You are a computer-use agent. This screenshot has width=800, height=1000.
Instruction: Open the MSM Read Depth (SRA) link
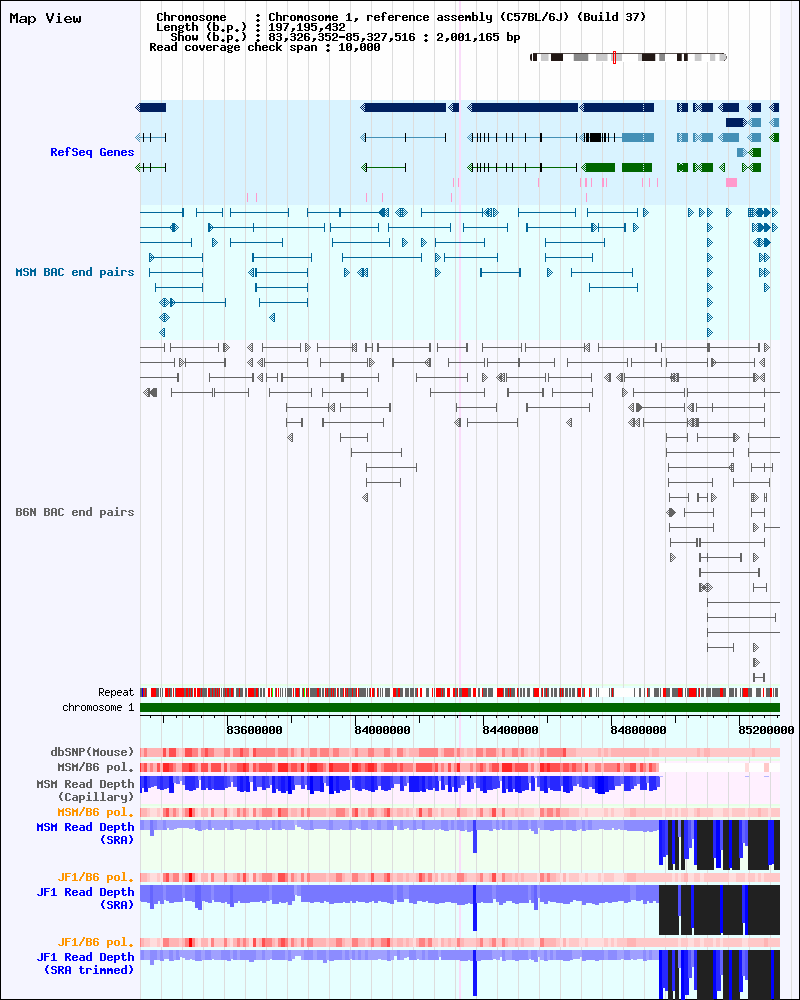85,834
